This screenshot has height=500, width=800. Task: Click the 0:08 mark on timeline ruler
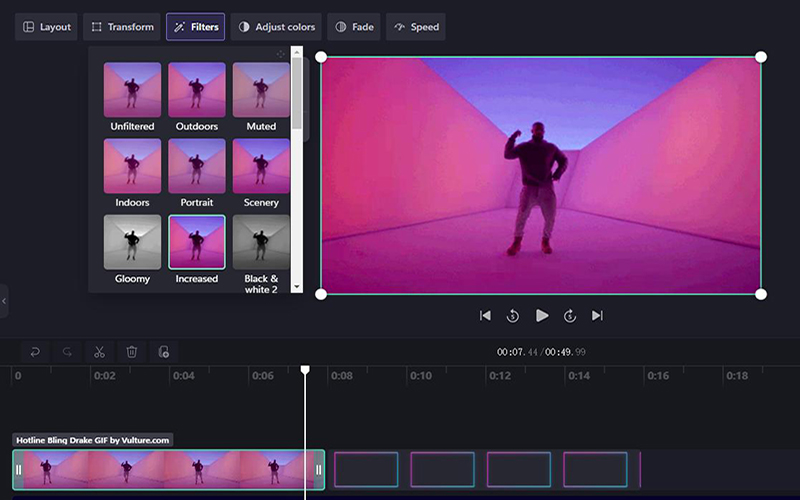[342, 376]
